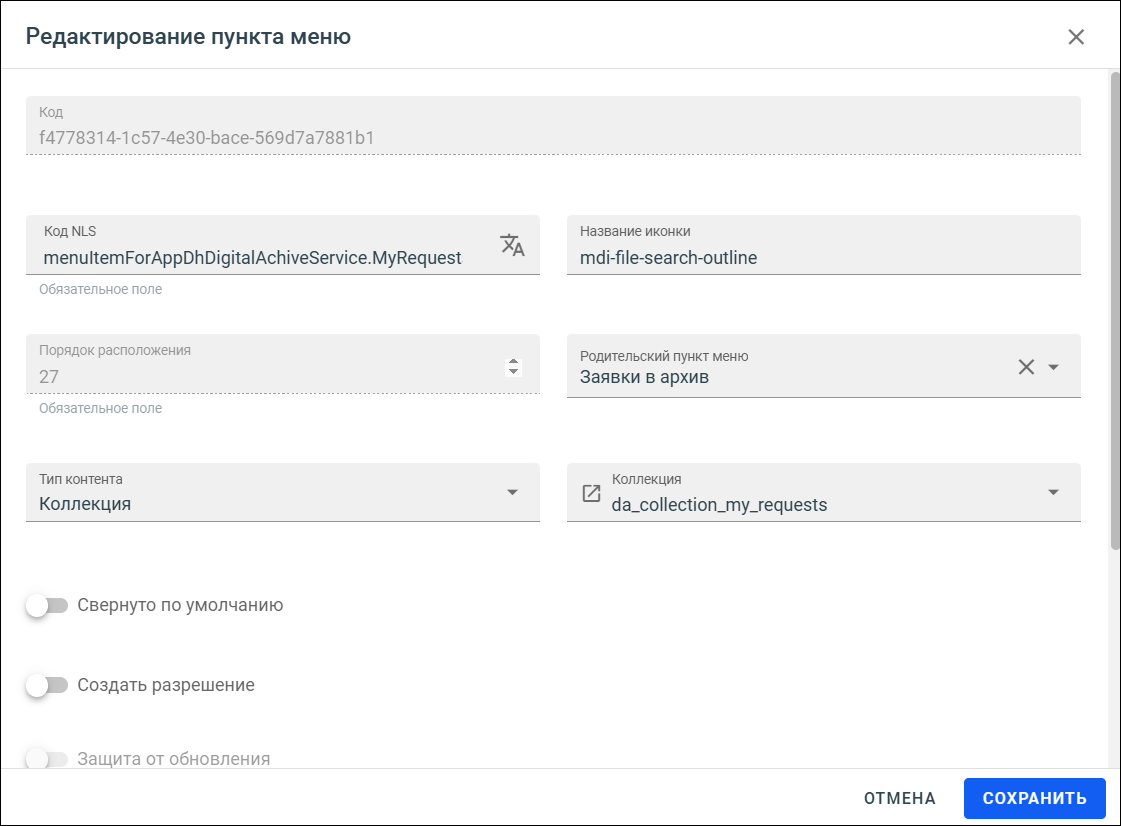This screenshot has width=1121, height=826.
Task: Edit the Название иконки field
Action: (824, 245)
